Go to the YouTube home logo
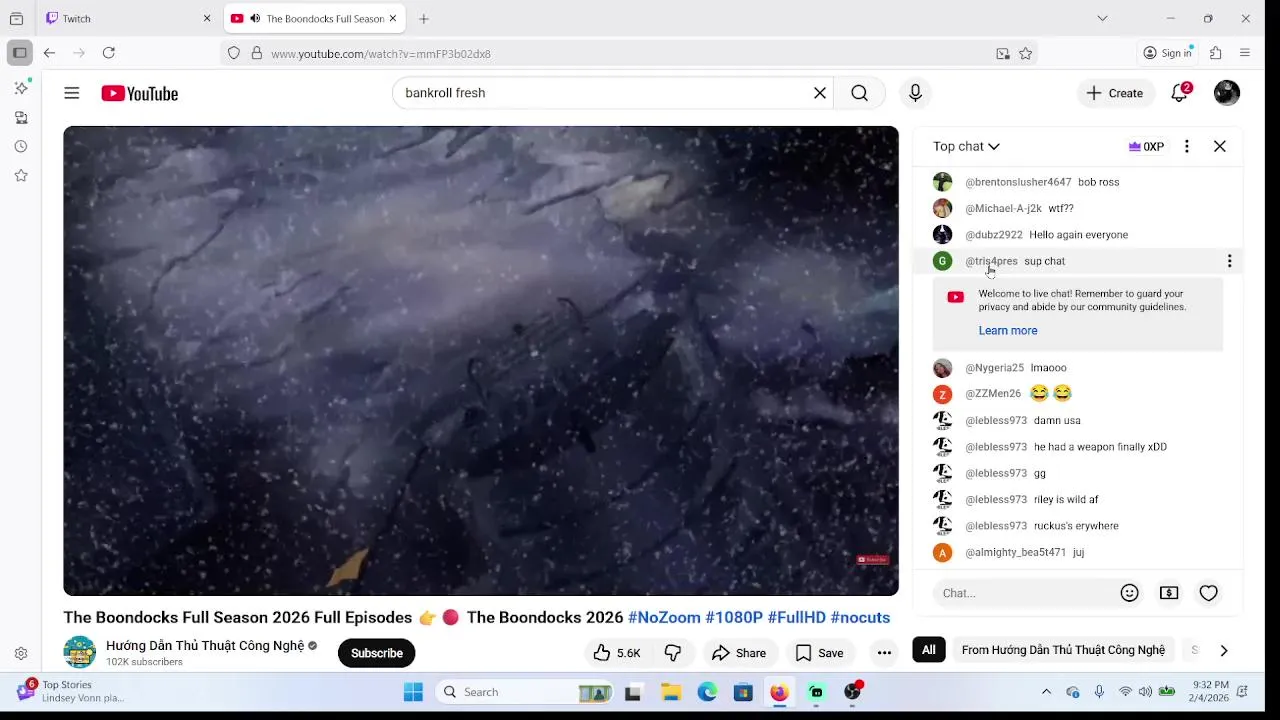The image size is (1280, 720). point(139,93)
